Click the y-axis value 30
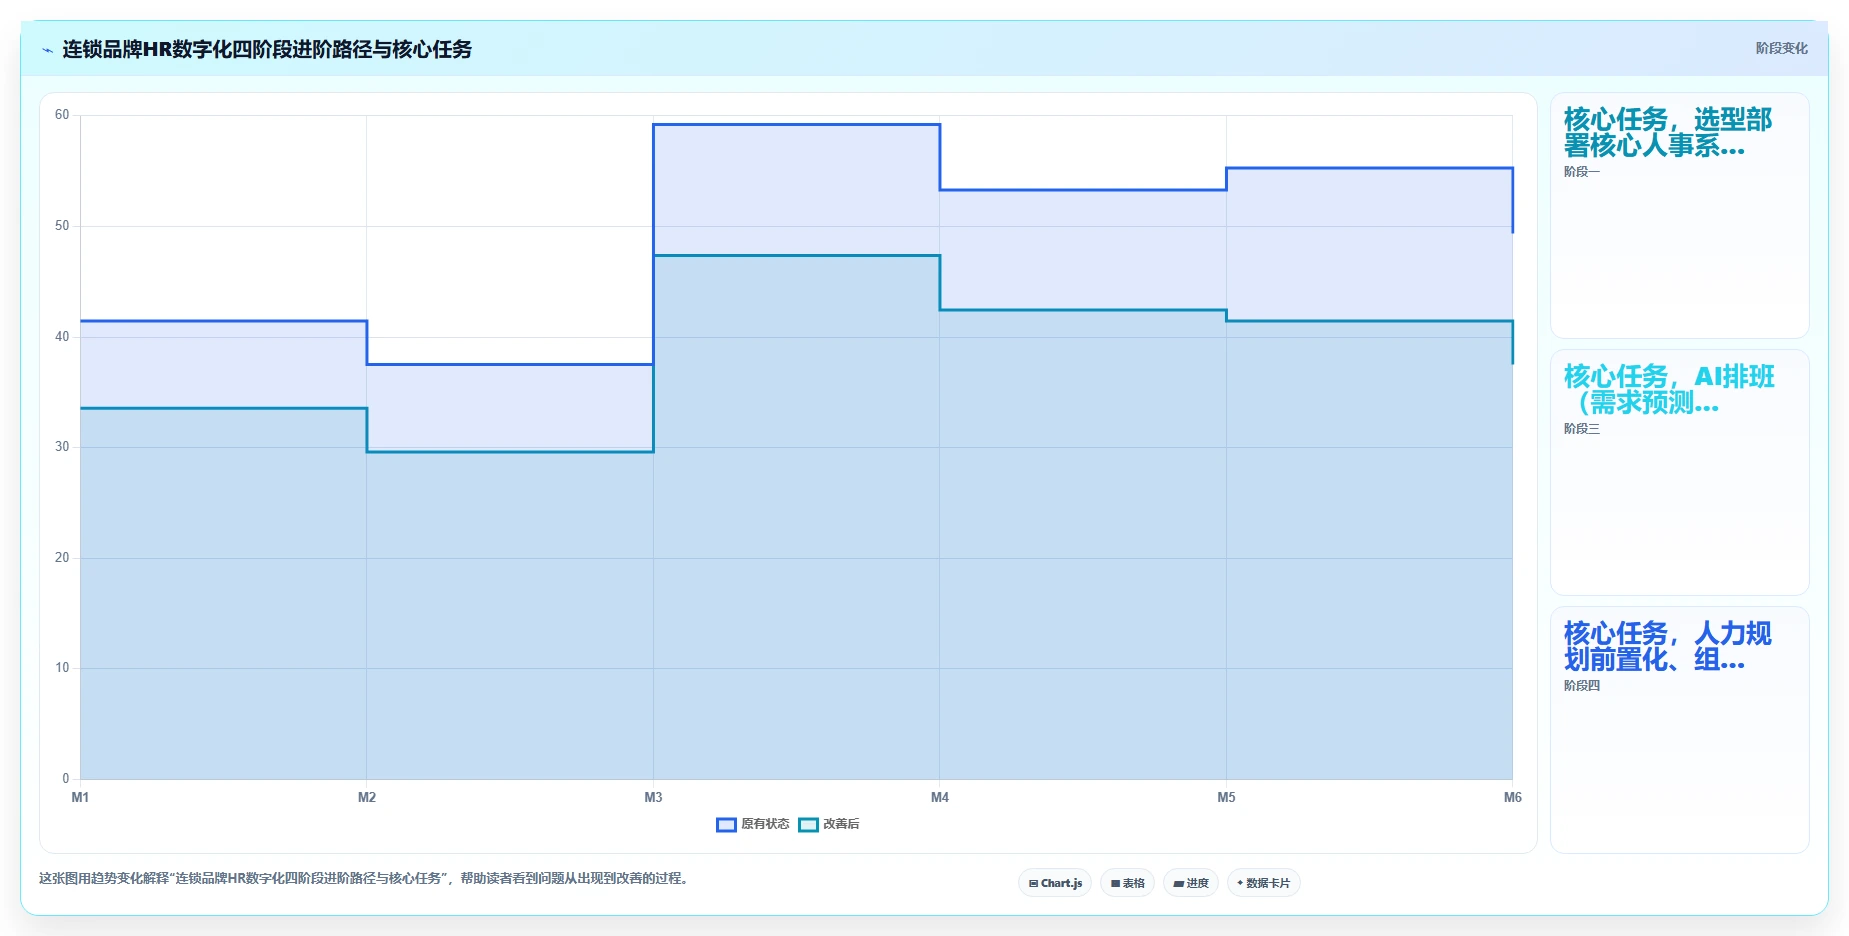 62,447
